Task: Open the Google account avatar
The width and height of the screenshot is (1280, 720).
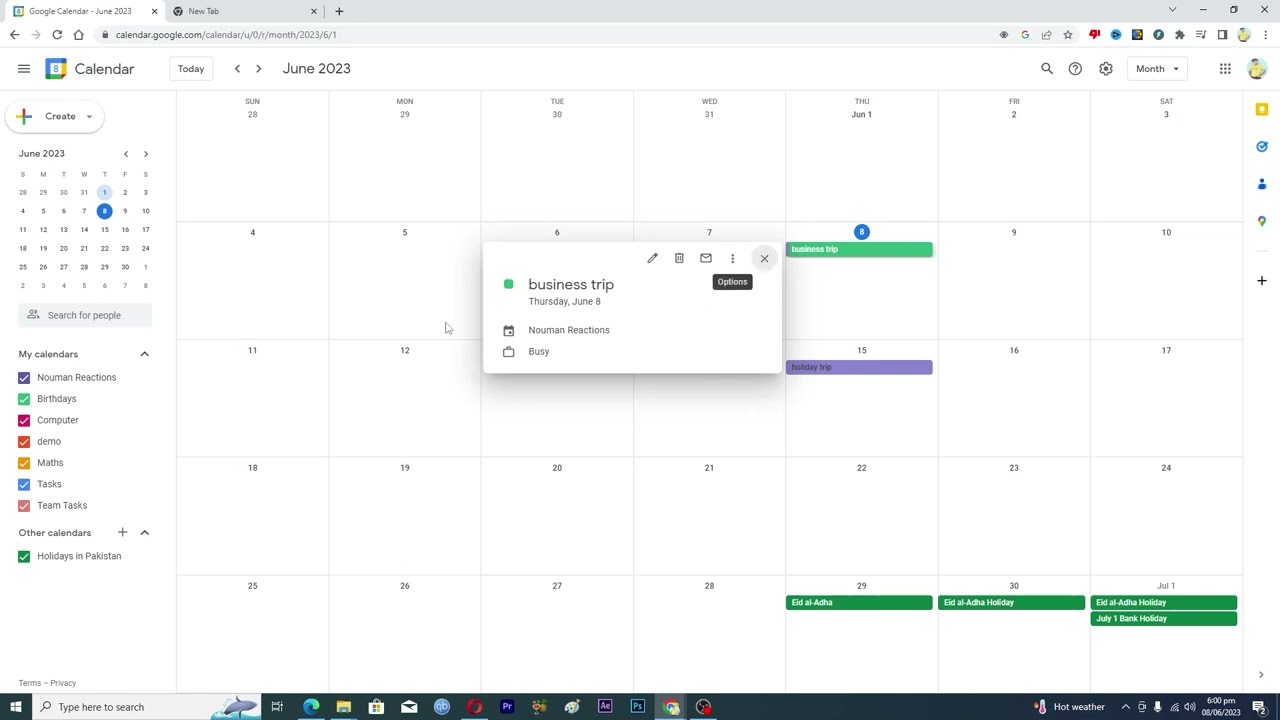Action: tap(1257, 69)
